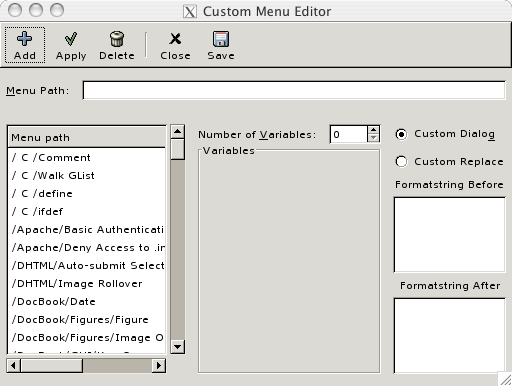This screenshot has height=386, width=512.
Task: Click the Add plus icon
Action: point(24,39)
